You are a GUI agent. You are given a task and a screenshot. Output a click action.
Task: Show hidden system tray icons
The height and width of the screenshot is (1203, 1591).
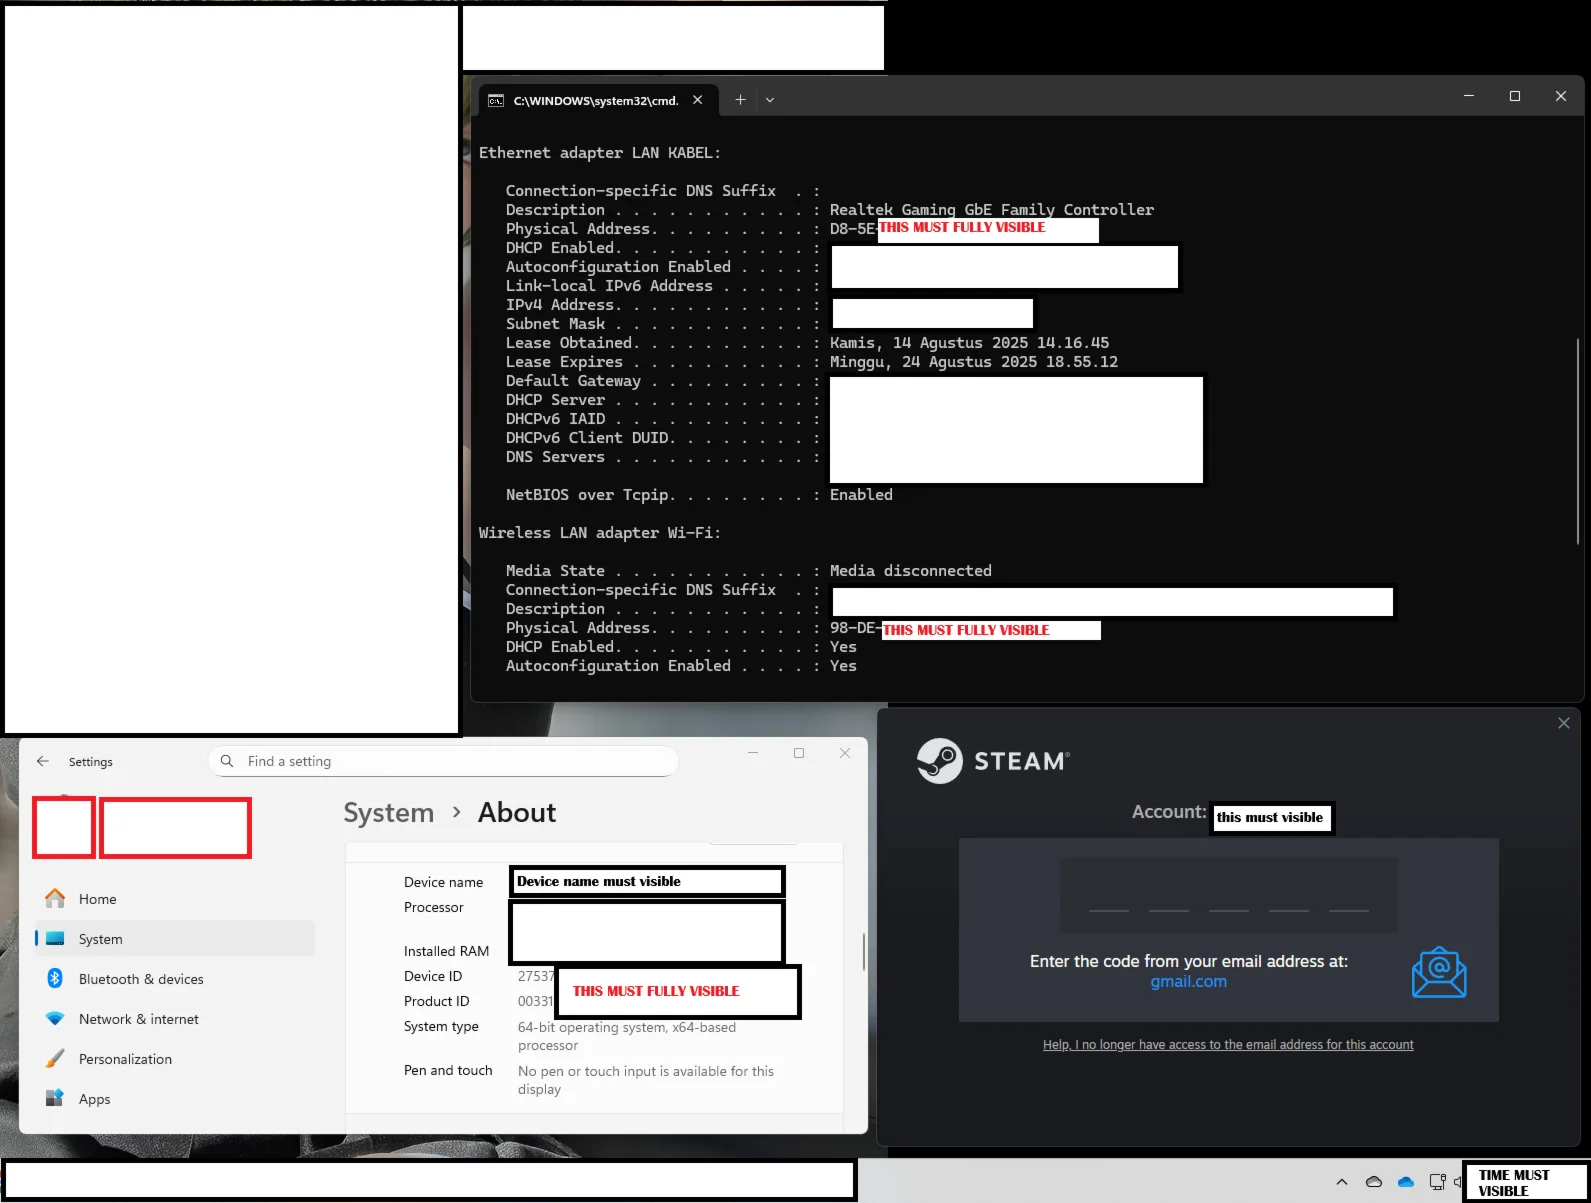click(x=1342, y=1182)
